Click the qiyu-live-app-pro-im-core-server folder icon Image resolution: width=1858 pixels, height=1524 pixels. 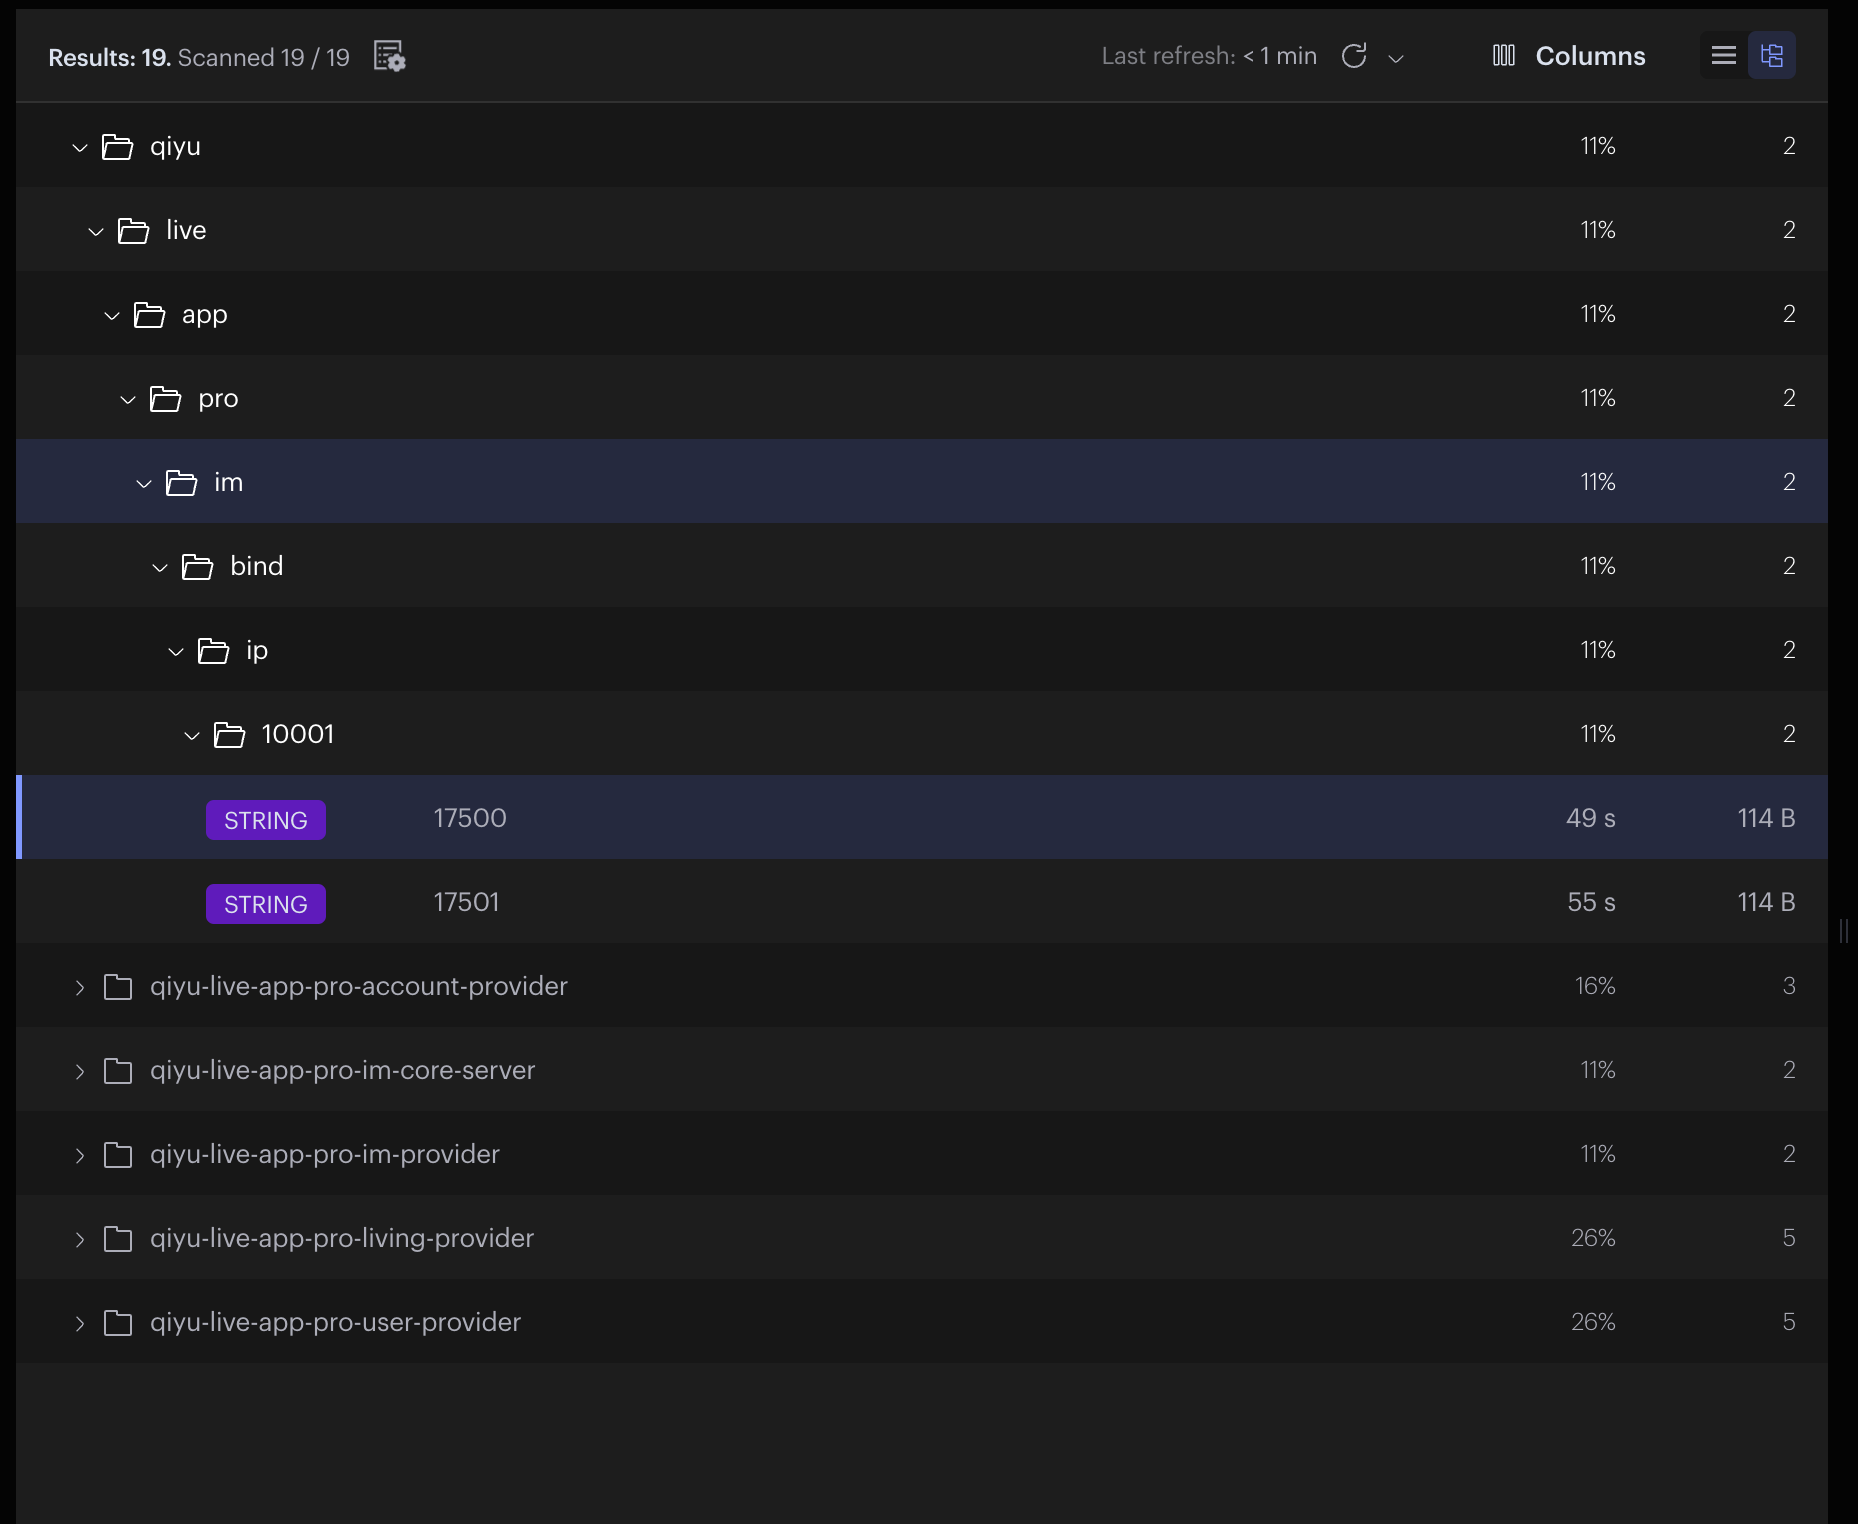(x=118, y=1071)
